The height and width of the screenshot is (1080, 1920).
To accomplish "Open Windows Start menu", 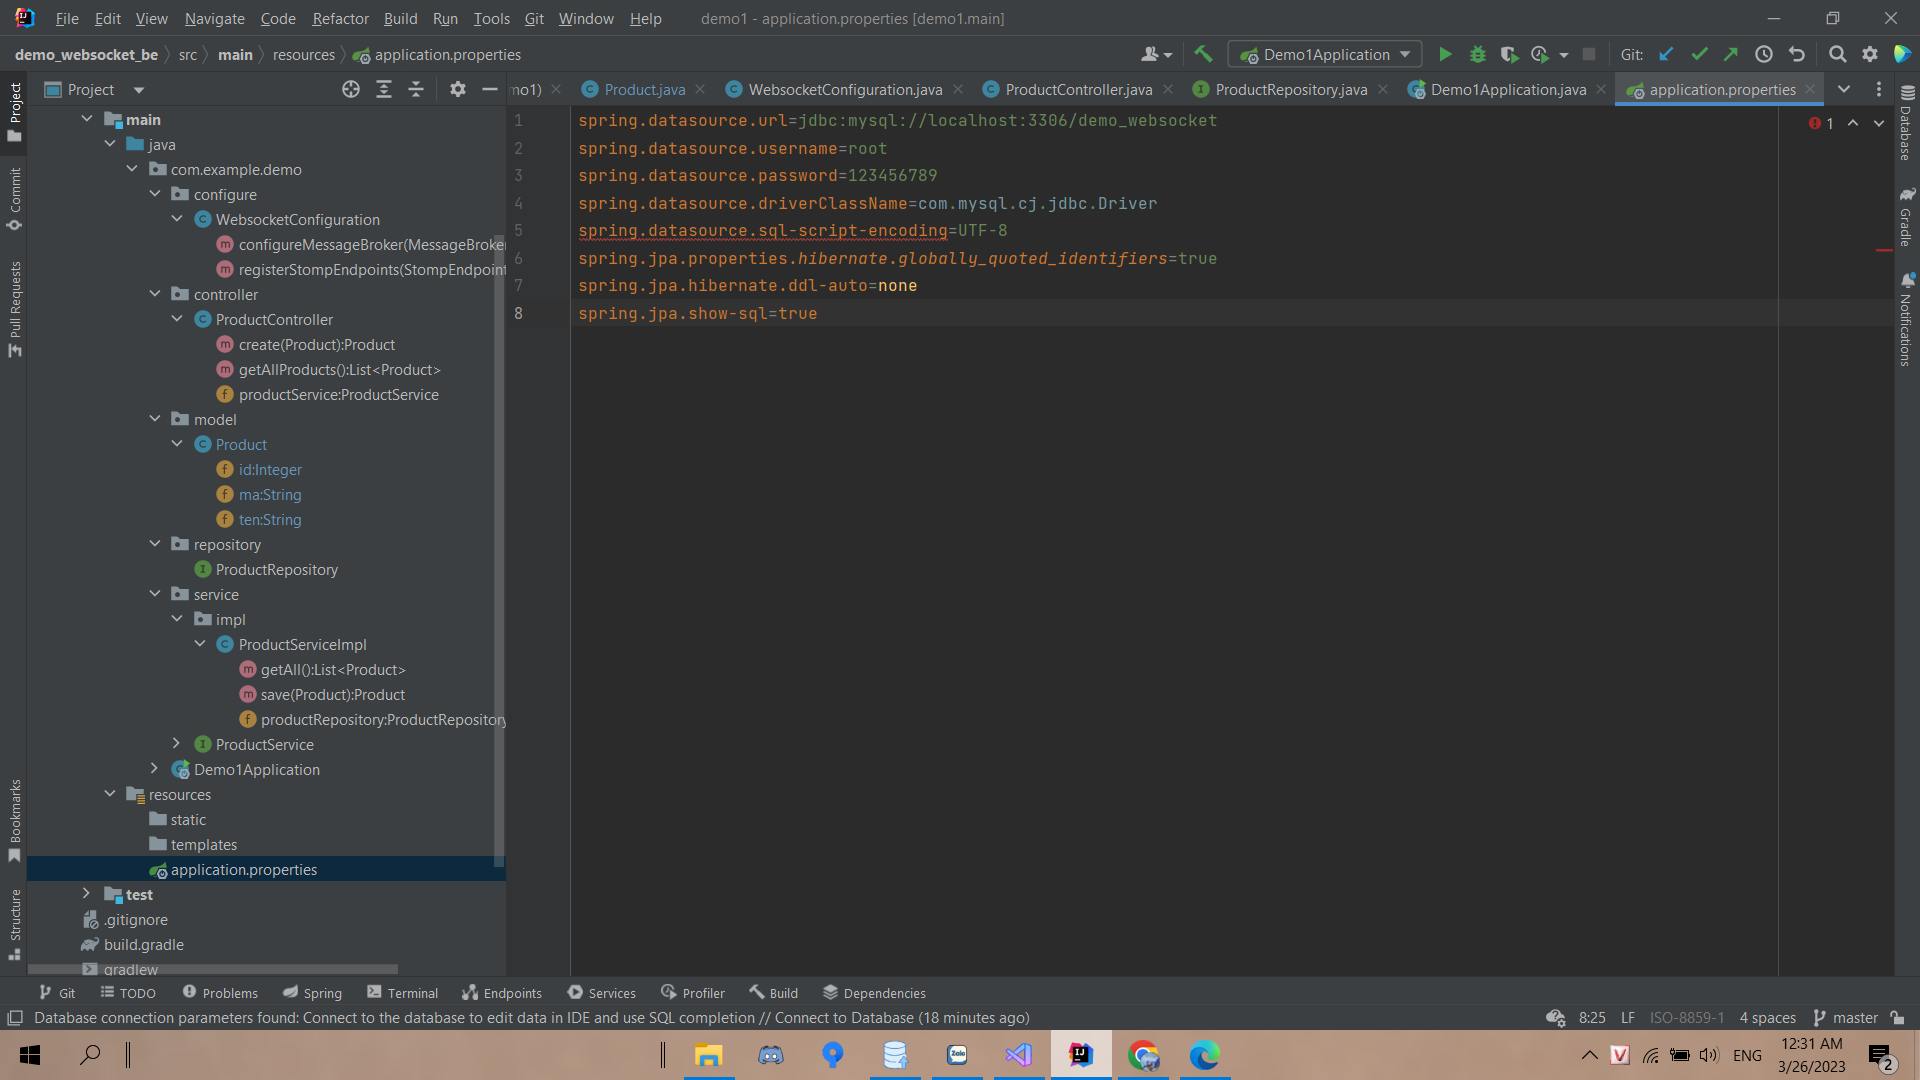I will coord(30,1055).
